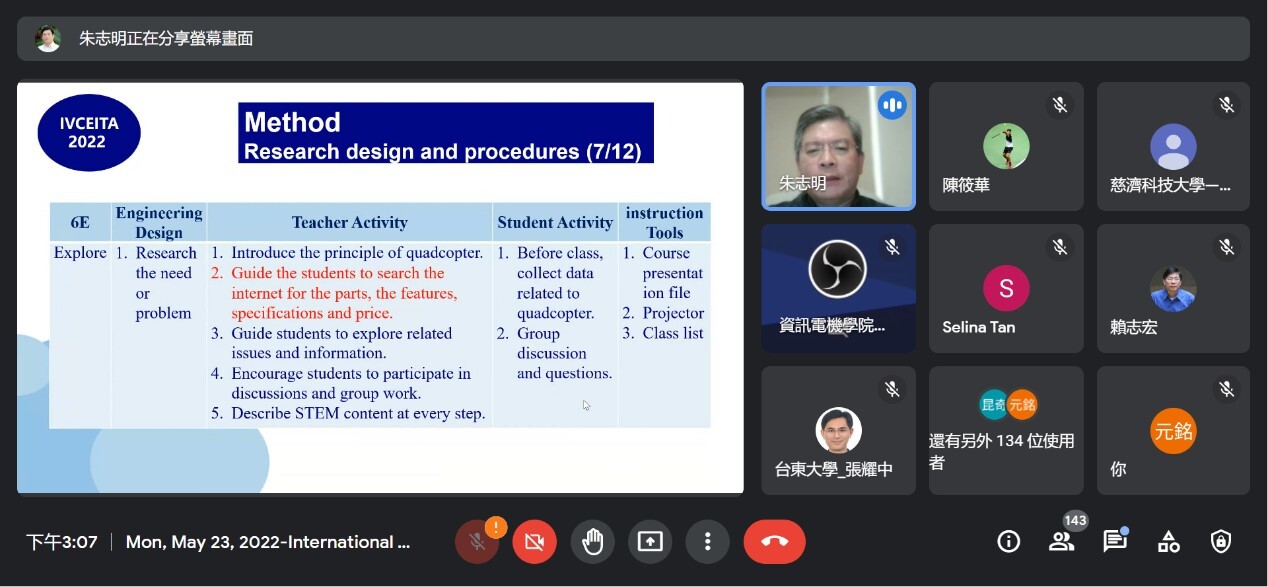
Task: Click the 6E column header
Action: [80, 222]
